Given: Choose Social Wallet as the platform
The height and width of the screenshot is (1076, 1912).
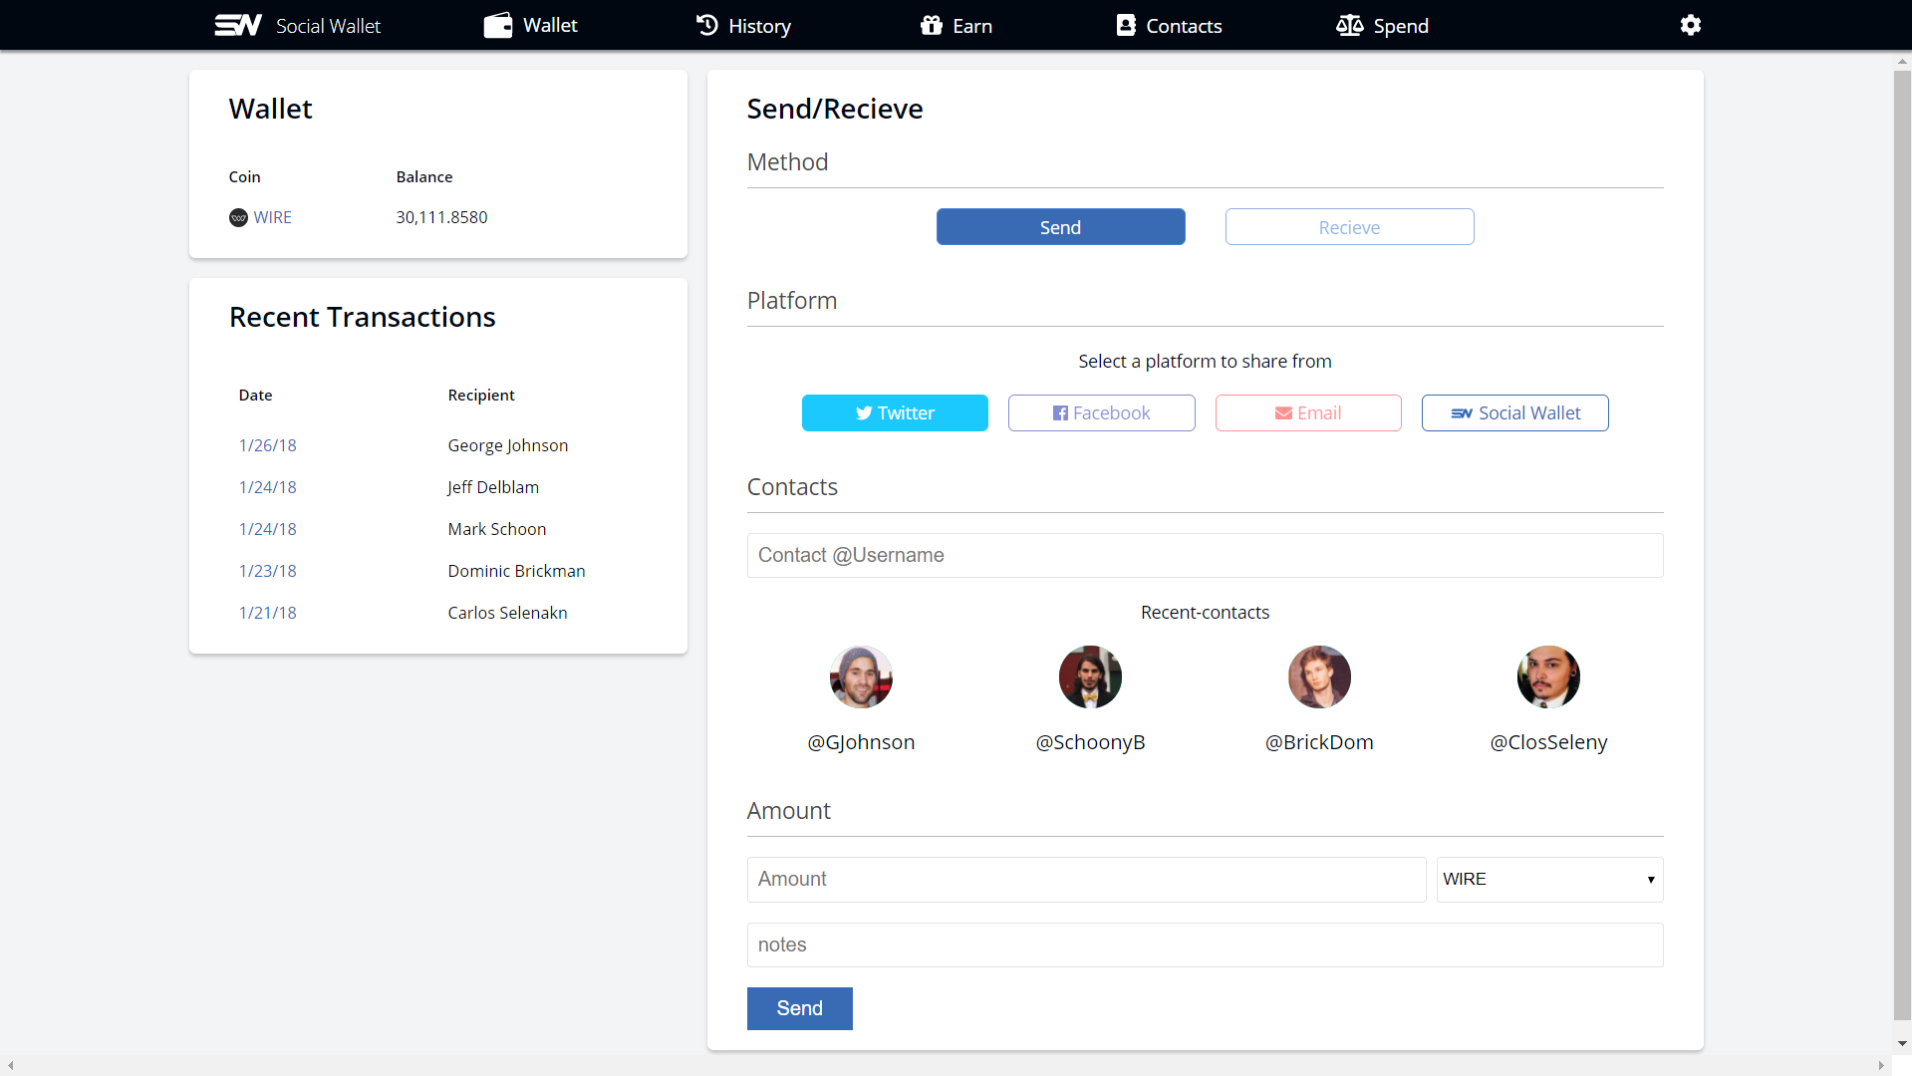Looking at the screenshot, I should pos(1515,413).
